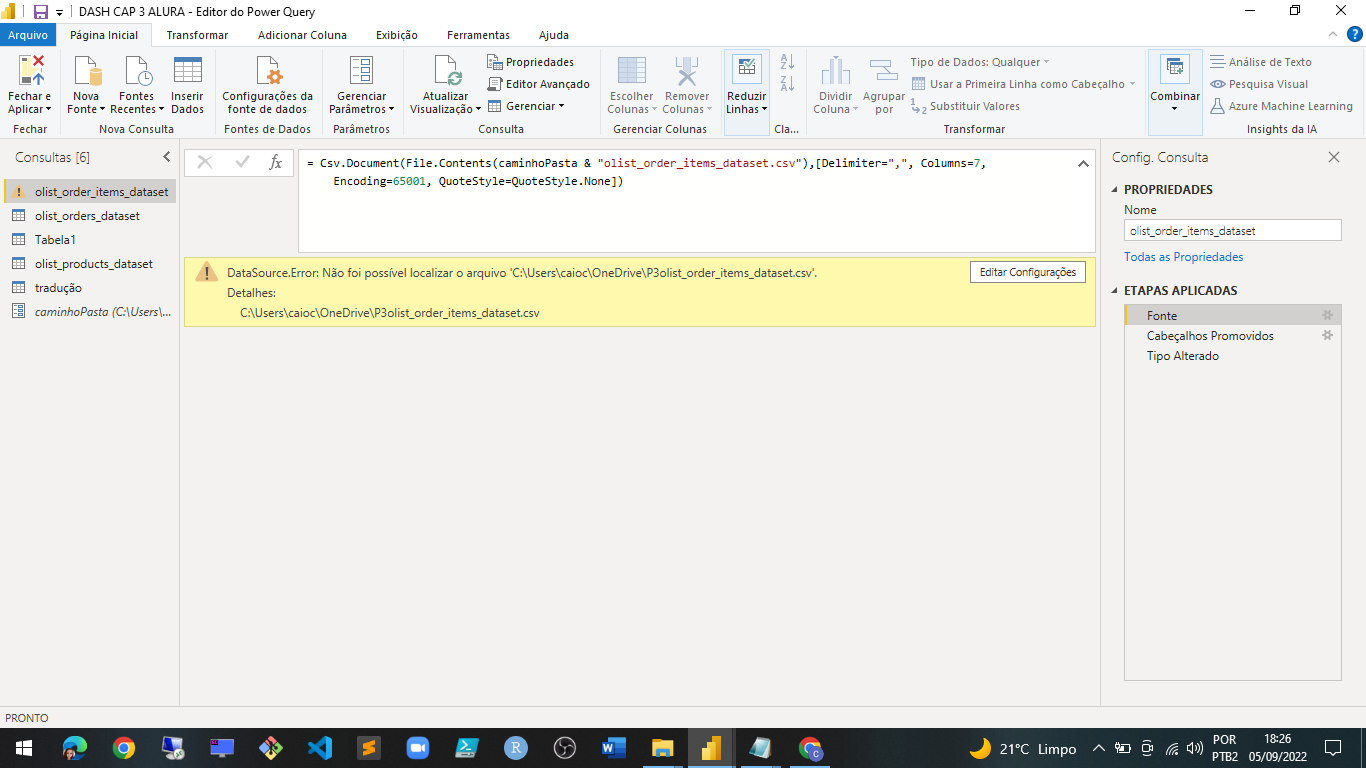
Task: Open the ribbon's Página Inicial tab
Action: (x=104, y=35)
